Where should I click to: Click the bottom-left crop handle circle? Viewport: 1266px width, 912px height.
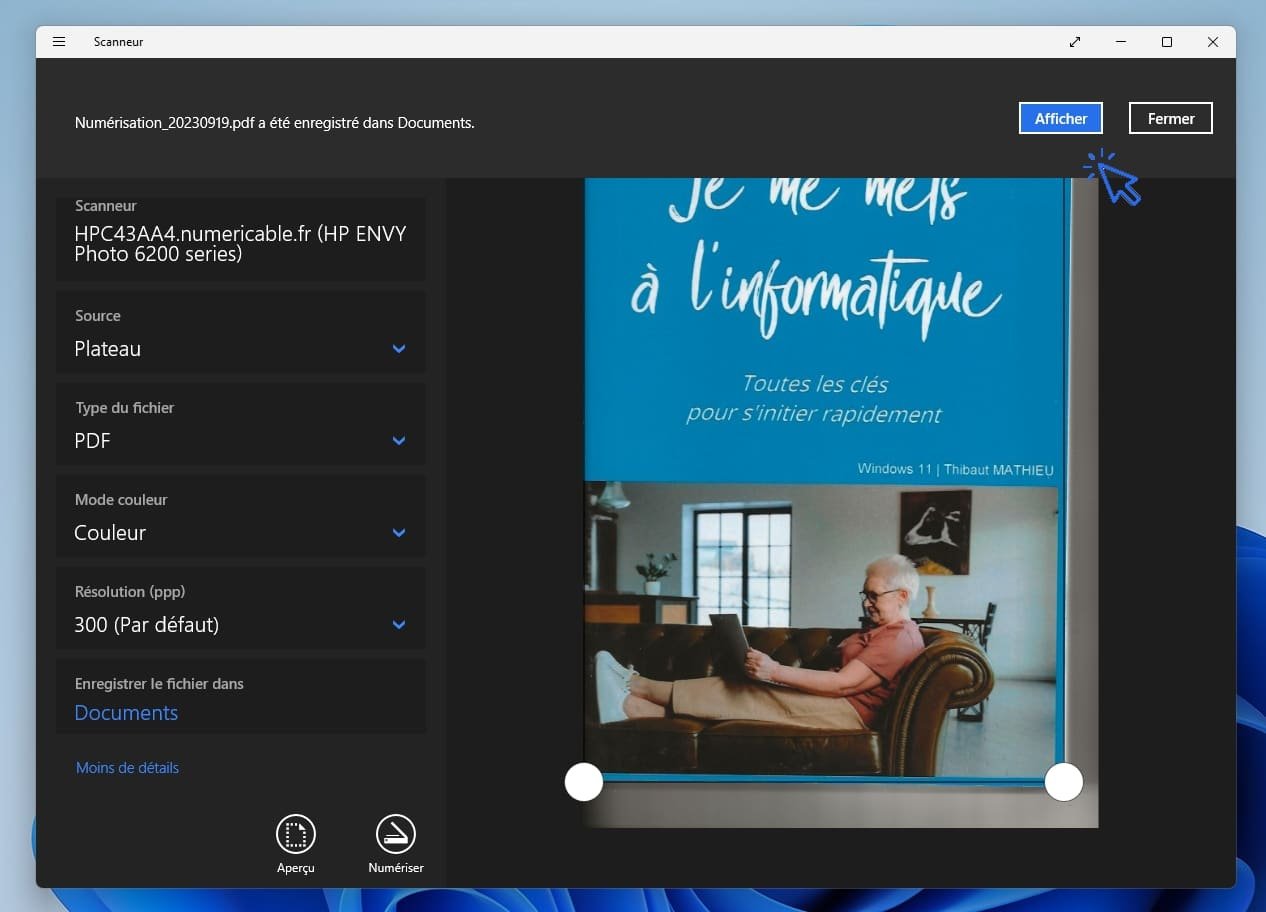(x=584, y=782)
